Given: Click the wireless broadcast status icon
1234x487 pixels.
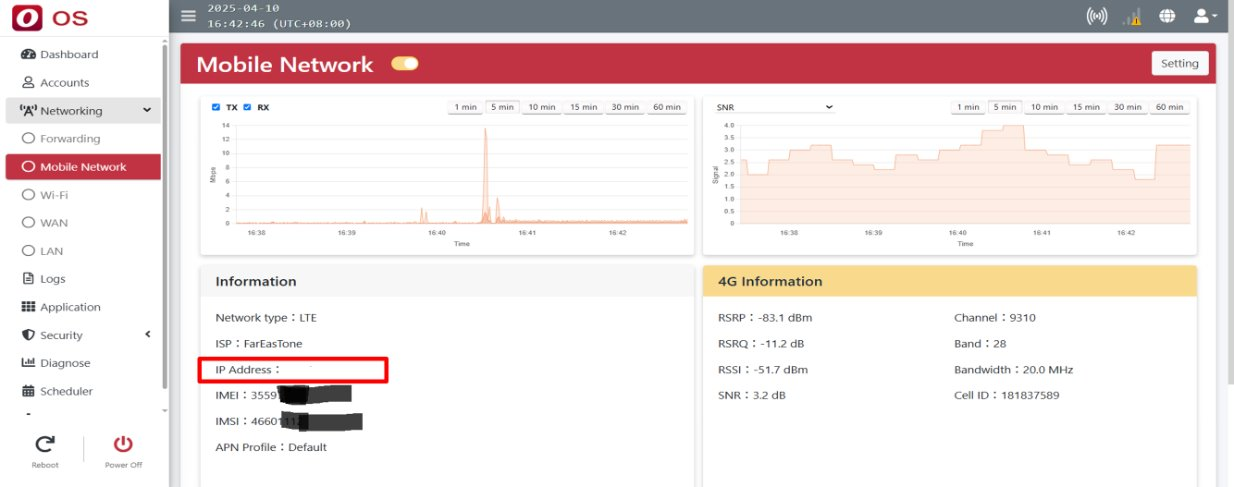Looking at the screenshot, I should click(1097, 16).
